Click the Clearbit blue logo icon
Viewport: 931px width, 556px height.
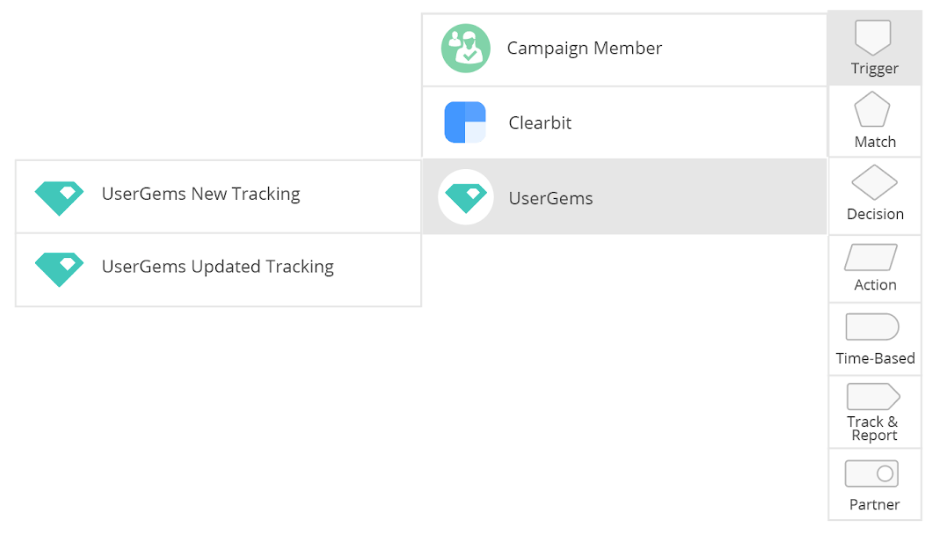[465, 122]
